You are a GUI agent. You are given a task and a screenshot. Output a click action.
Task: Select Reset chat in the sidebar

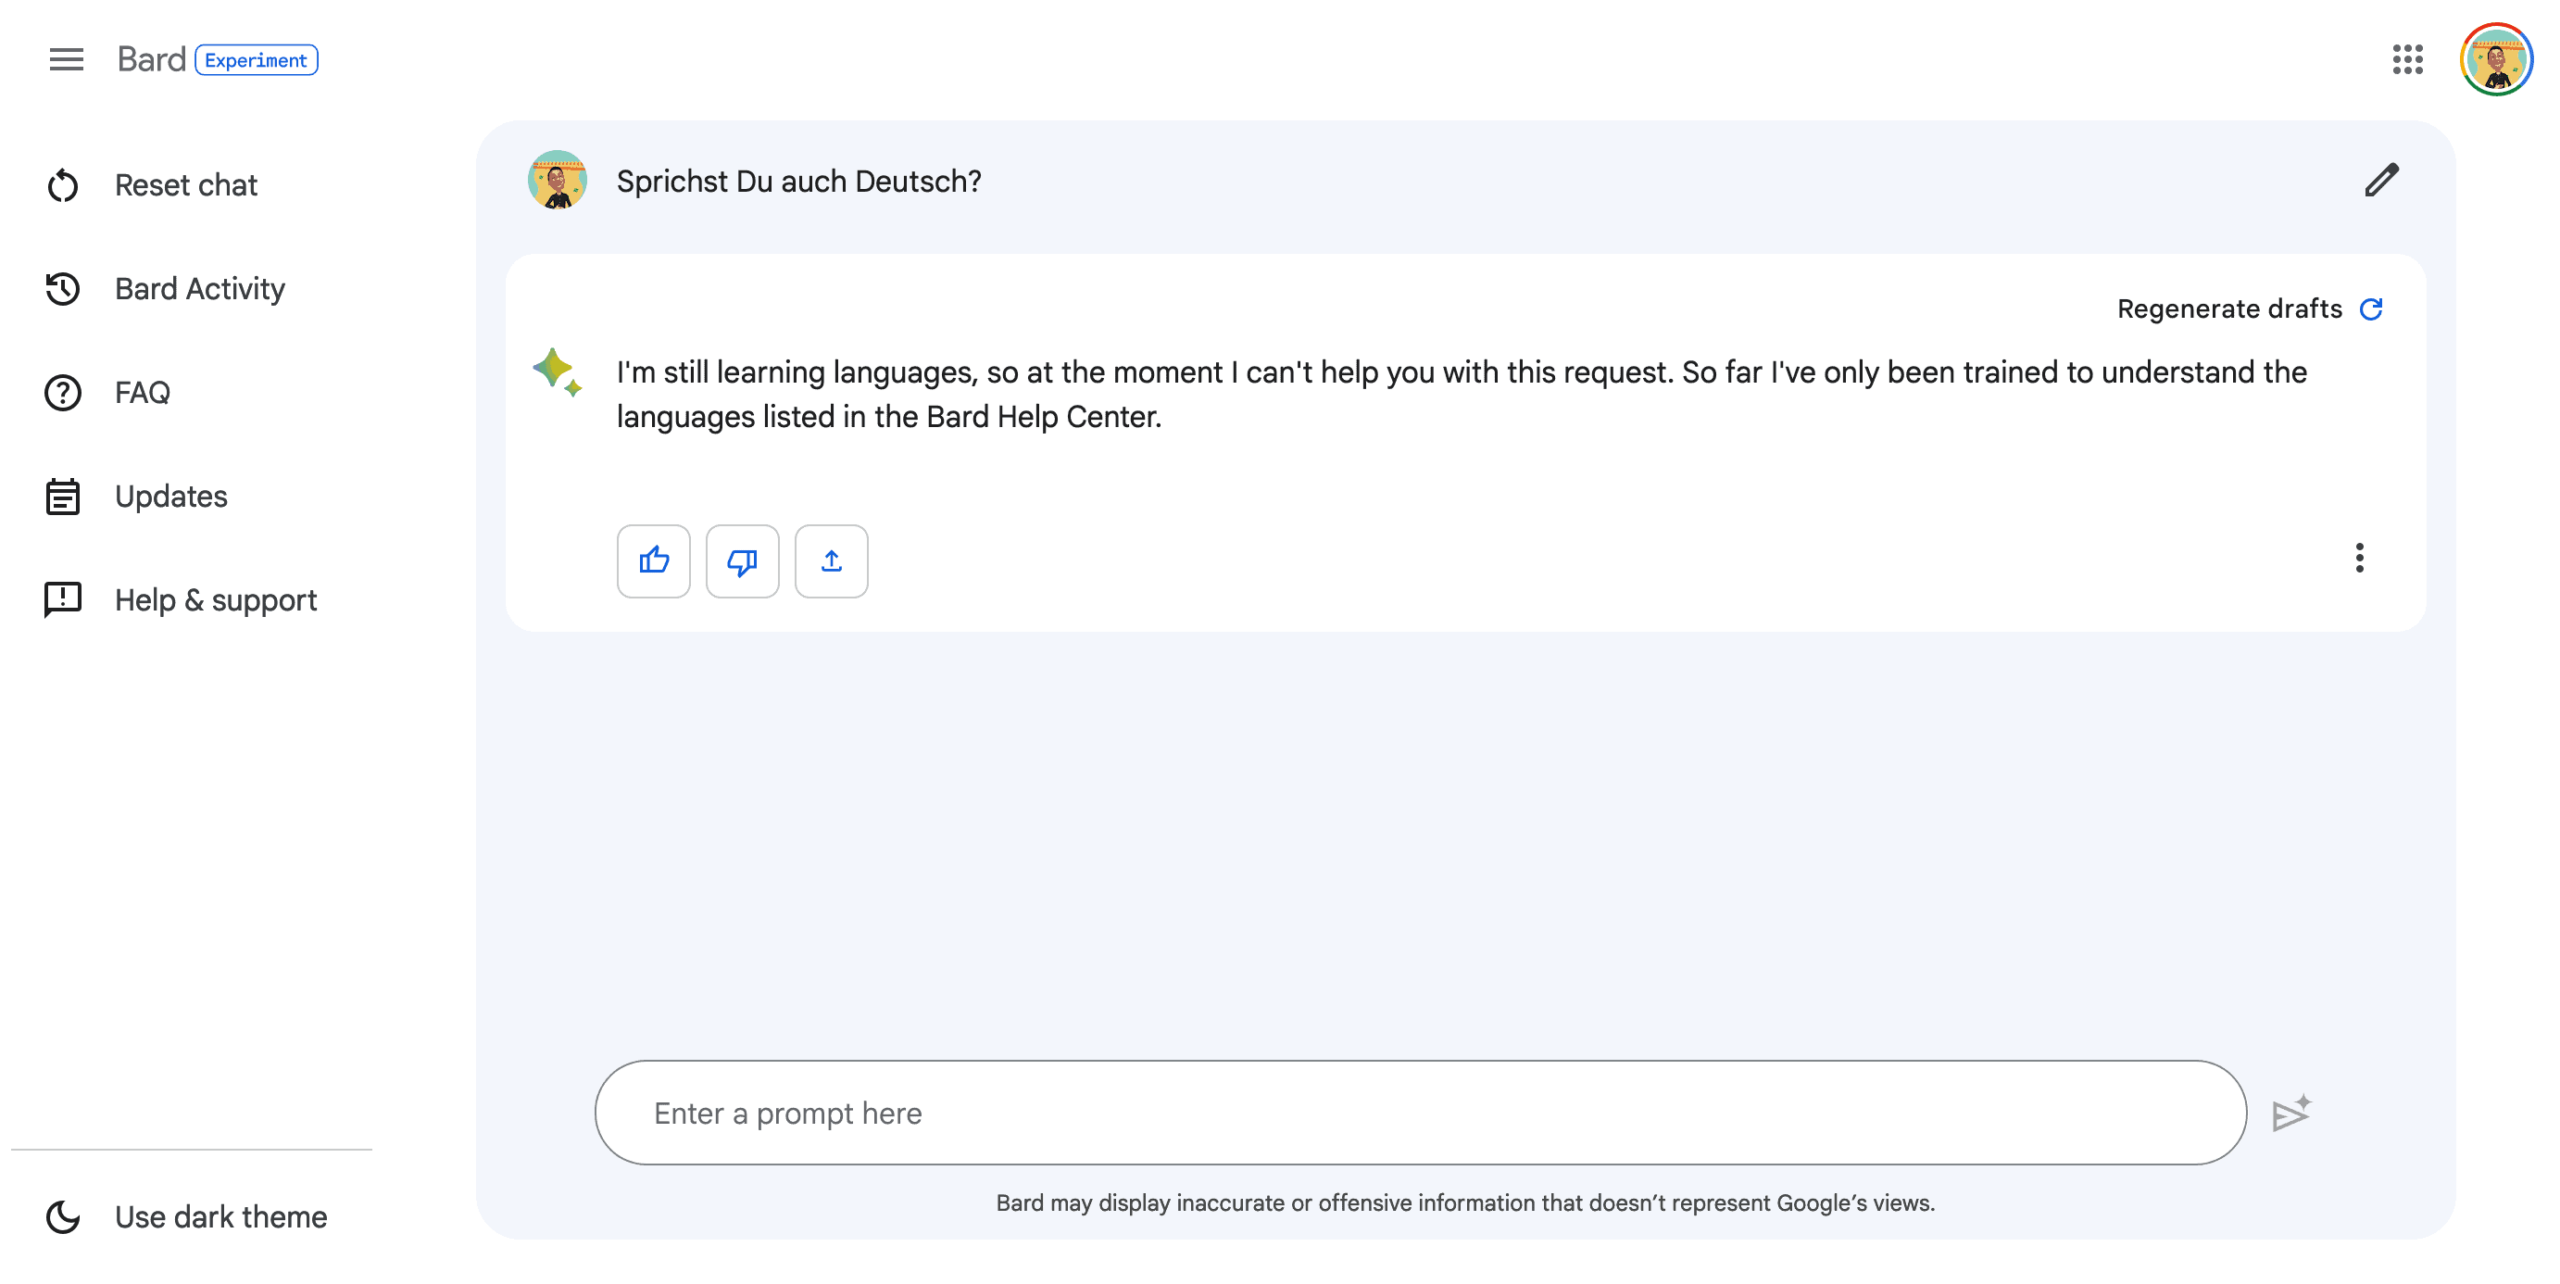point(186,185)
